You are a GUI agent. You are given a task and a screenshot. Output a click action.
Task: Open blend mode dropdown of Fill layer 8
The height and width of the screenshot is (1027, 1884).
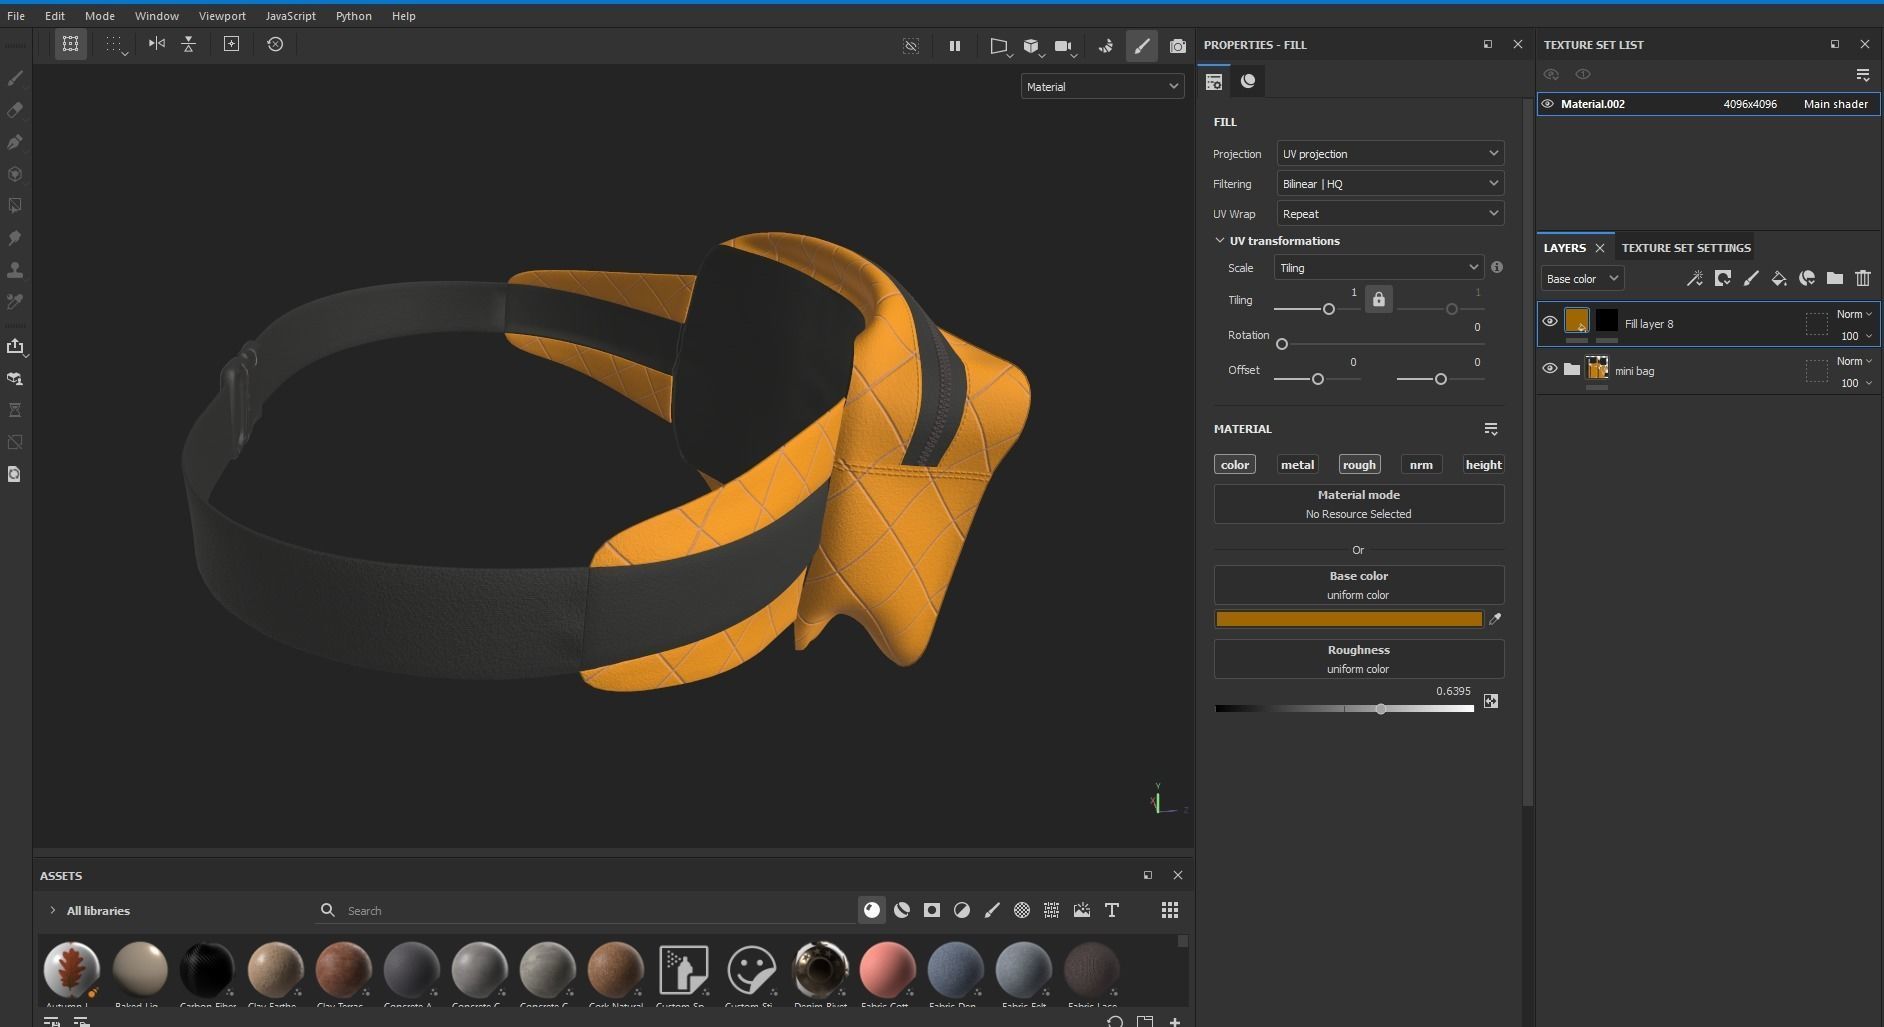click(1854, 314)
